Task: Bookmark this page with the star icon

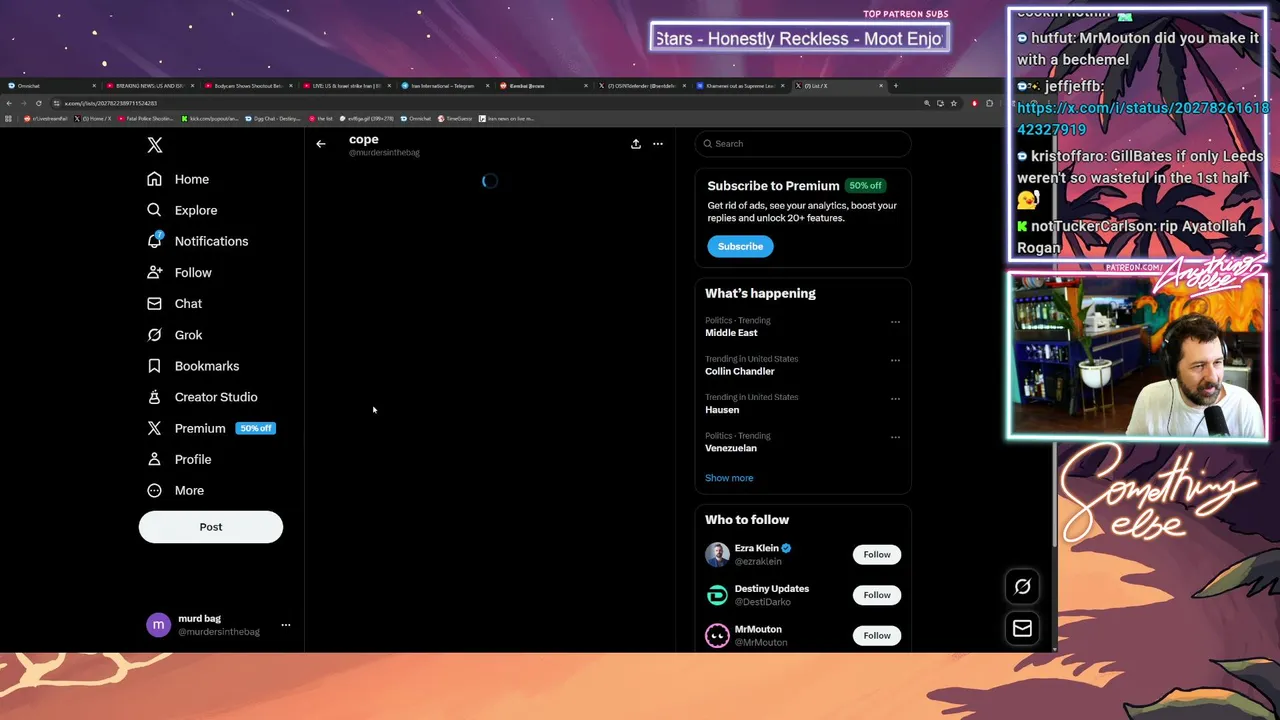Action: [953, 103]
